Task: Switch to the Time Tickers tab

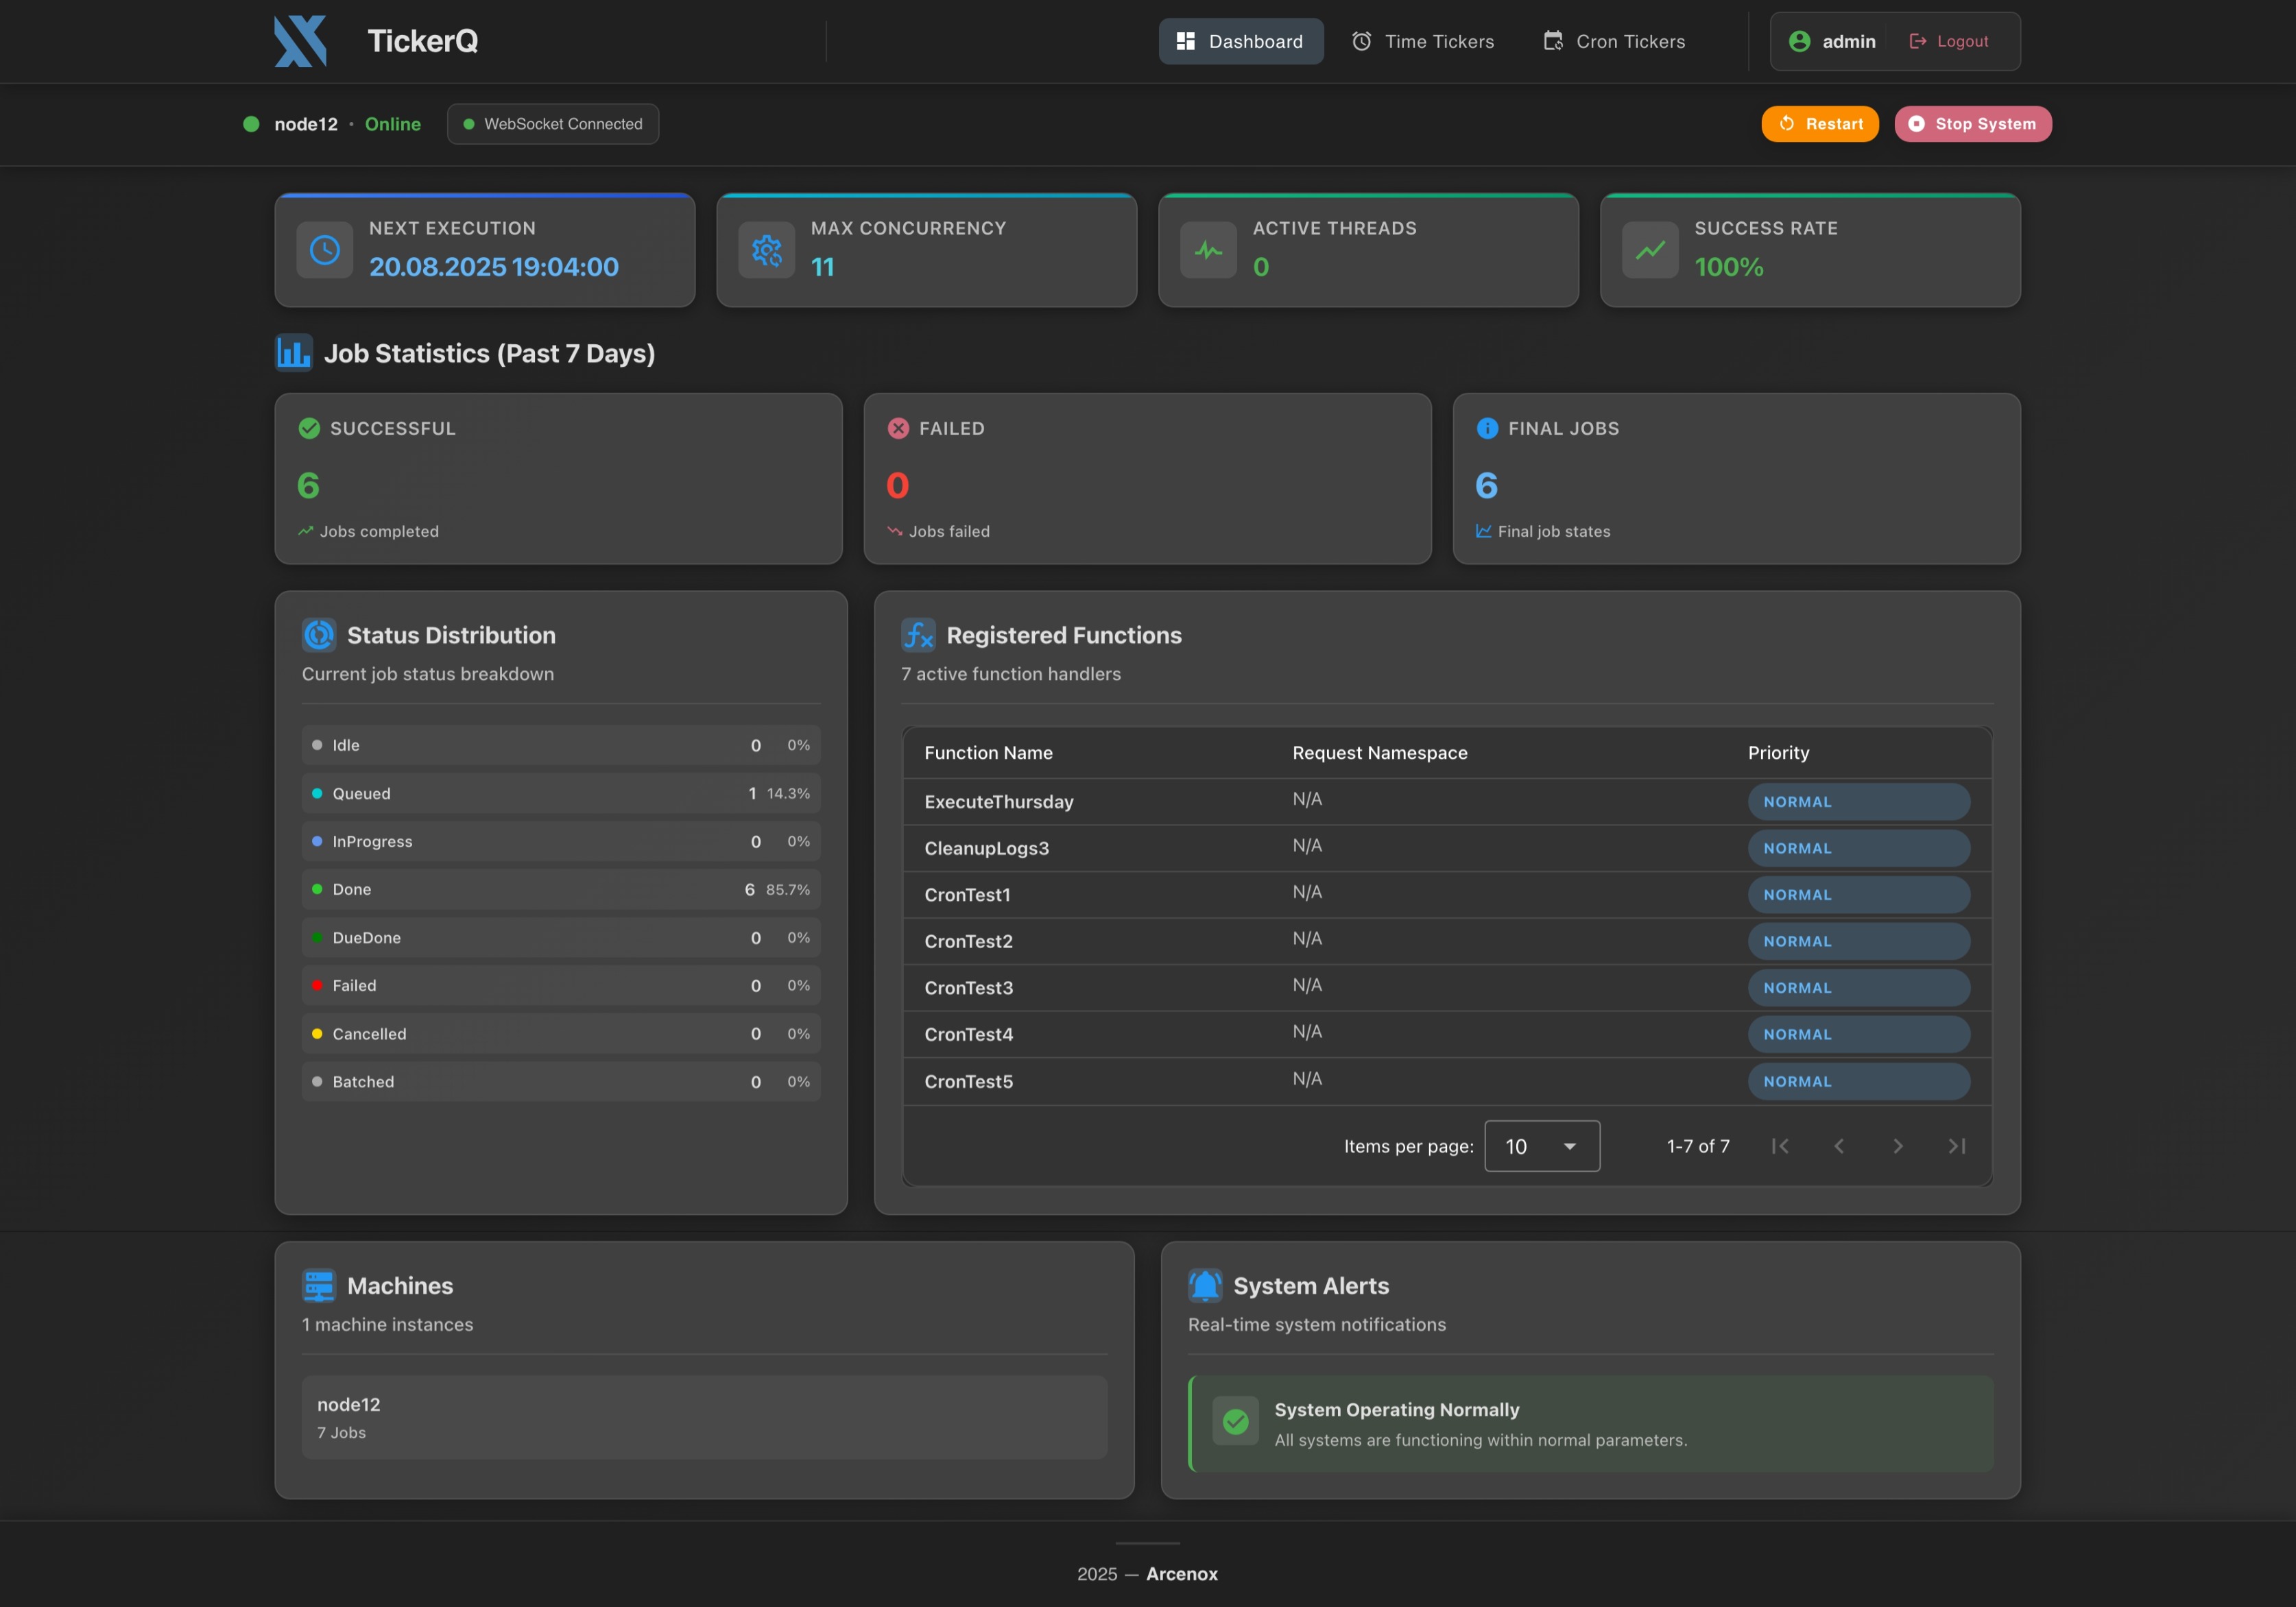Action: [1422, 41]
